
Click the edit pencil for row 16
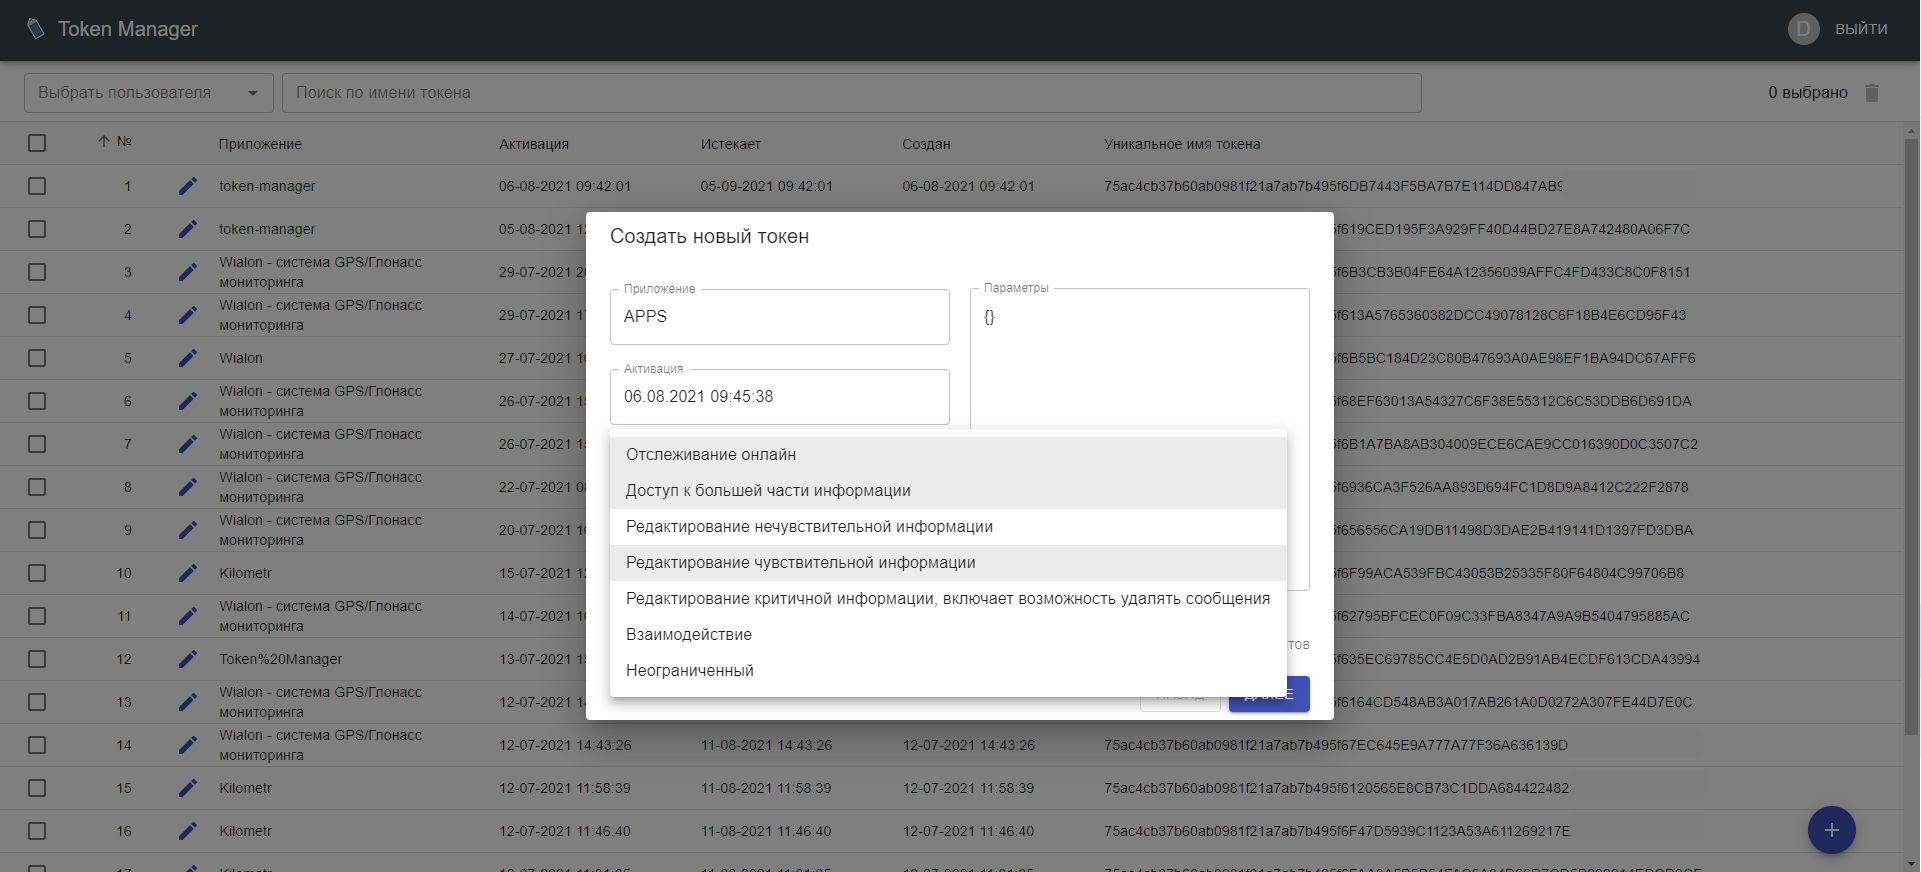coord(188,831)
